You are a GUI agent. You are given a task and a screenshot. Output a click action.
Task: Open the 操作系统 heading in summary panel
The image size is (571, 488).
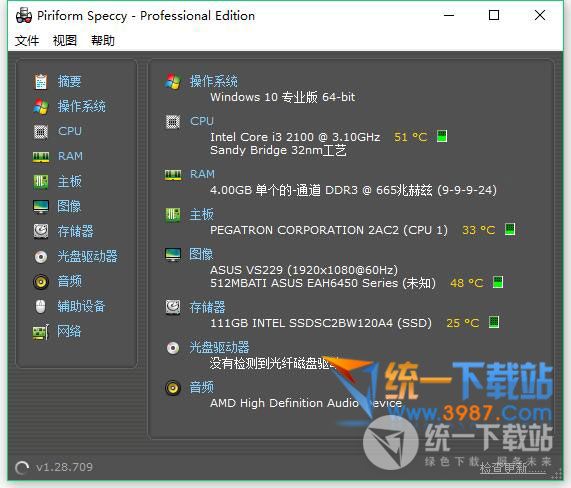214,81
